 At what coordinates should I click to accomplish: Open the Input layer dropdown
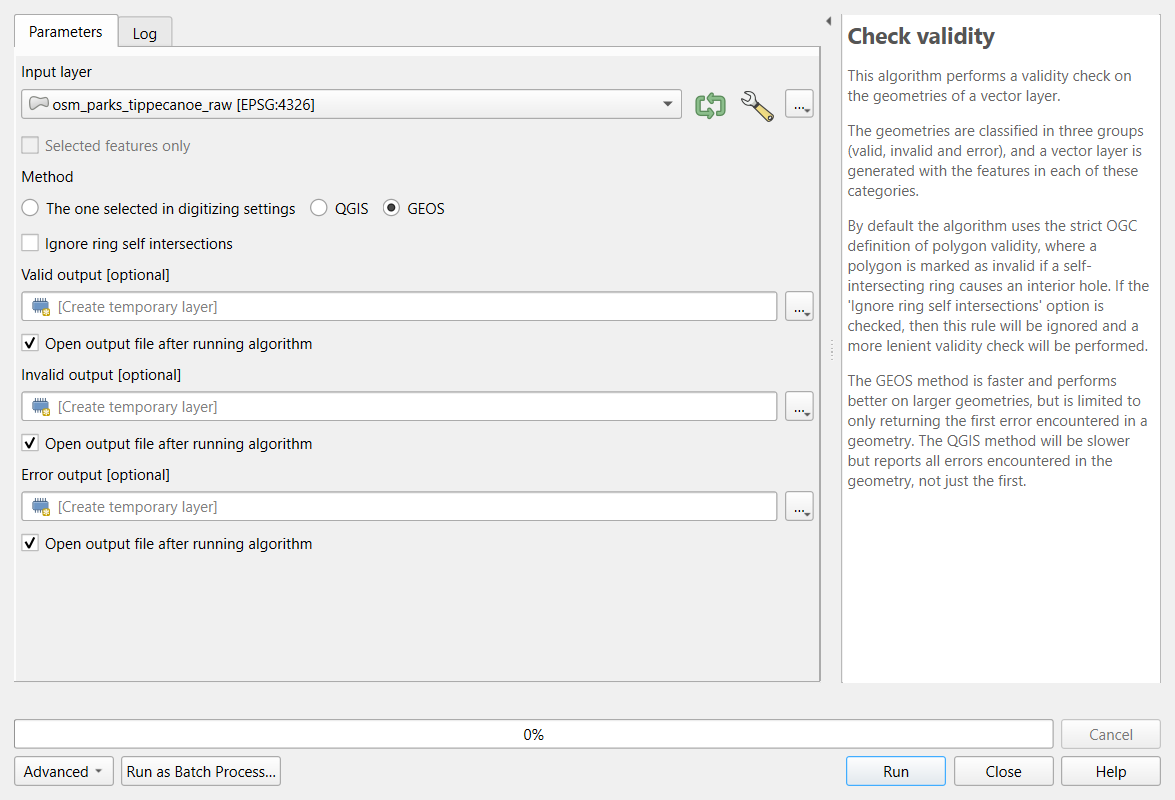click(x=351, y=104)
